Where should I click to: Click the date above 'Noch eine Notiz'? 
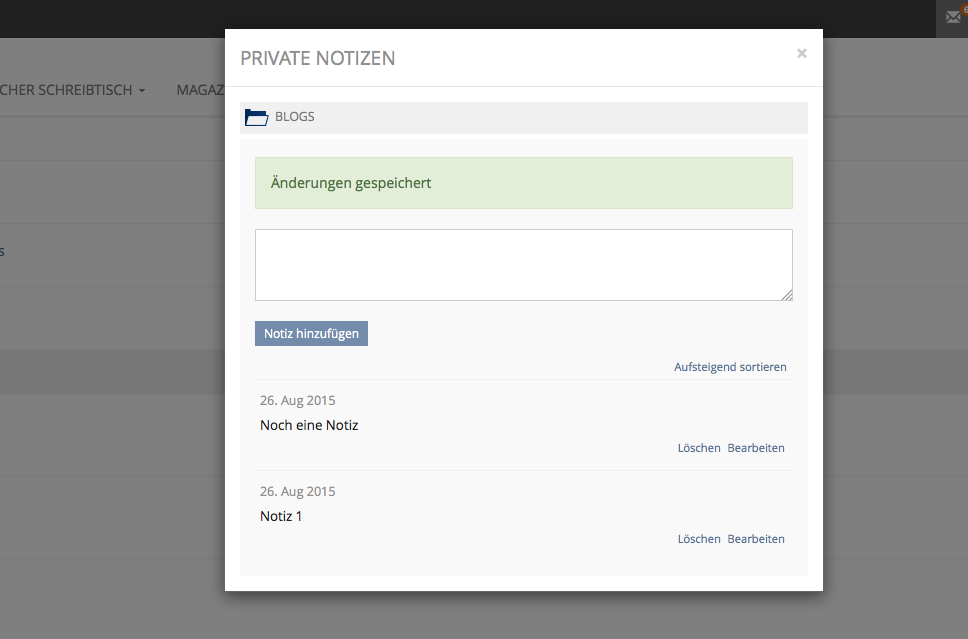click(298, 400)
